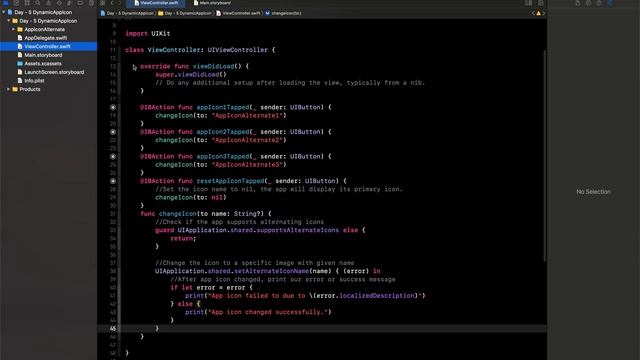The width and height of the screenshot is (640, 360).
Task: Click on "import UIKit" text
Action: 148,33
